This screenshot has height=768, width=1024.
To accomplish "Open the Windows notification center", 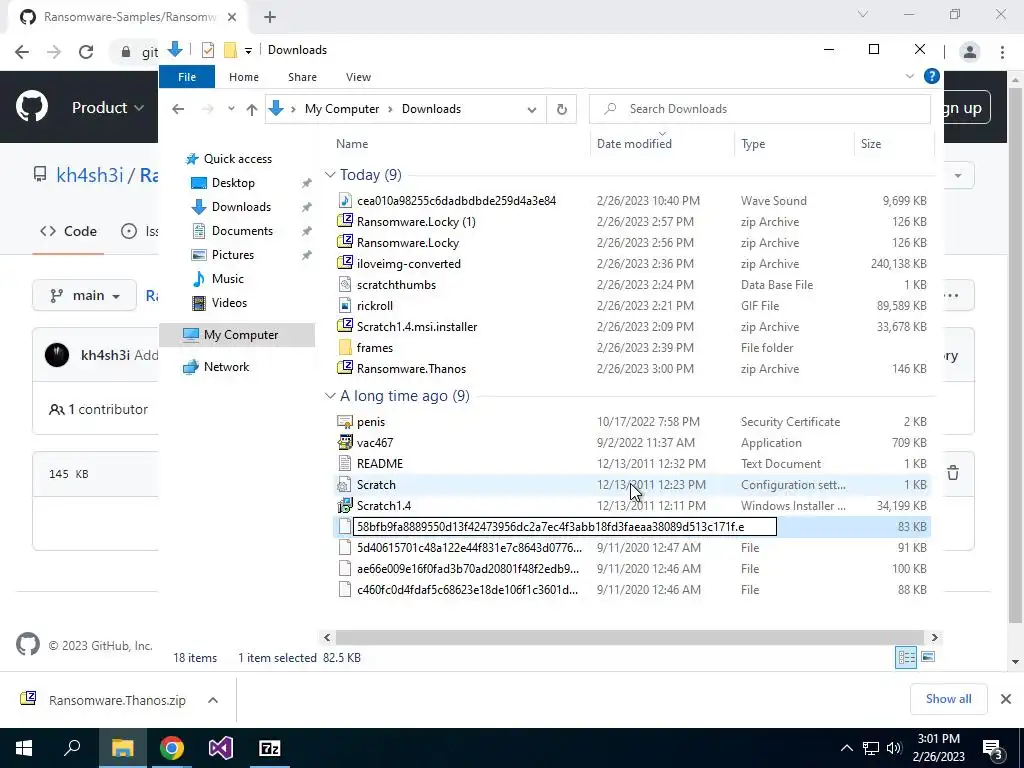I will click(x=993, y=748).
